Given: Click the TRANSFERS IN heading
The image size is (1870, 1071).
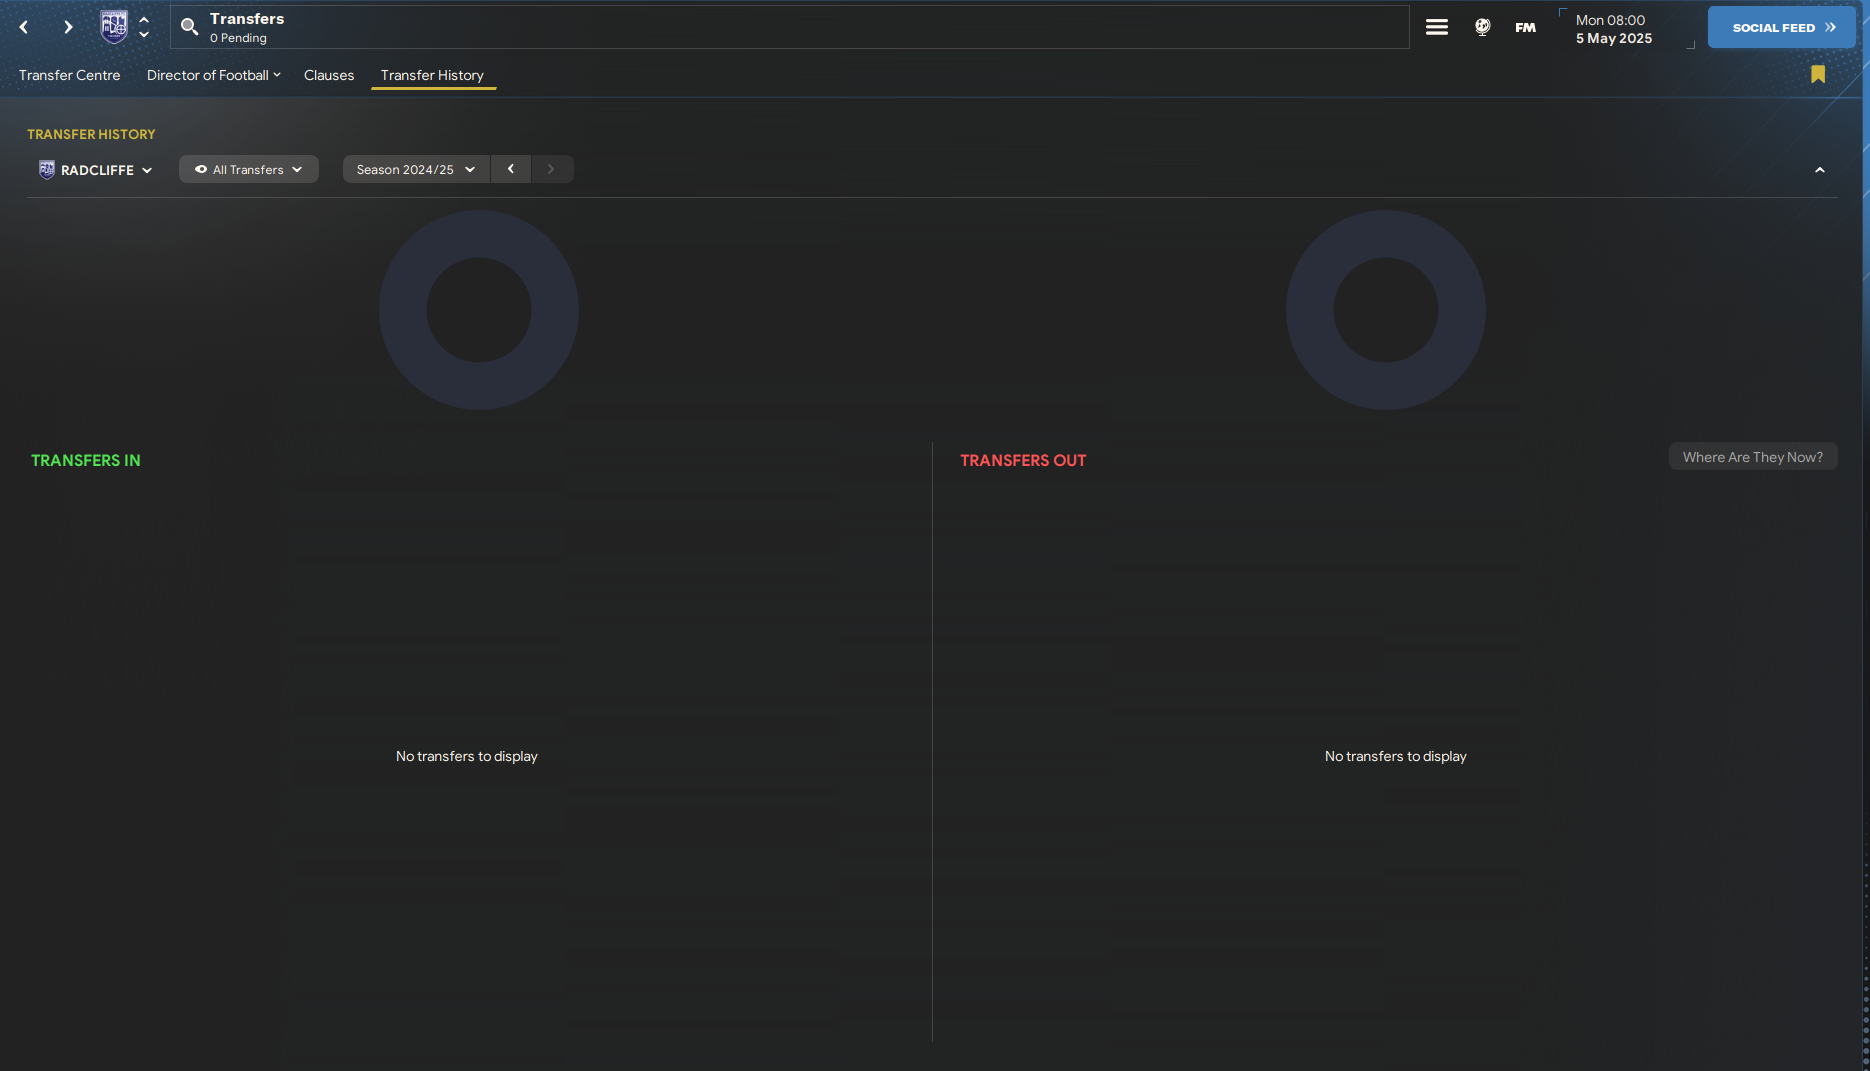Looking at the screenshot, I should point(86,460).
